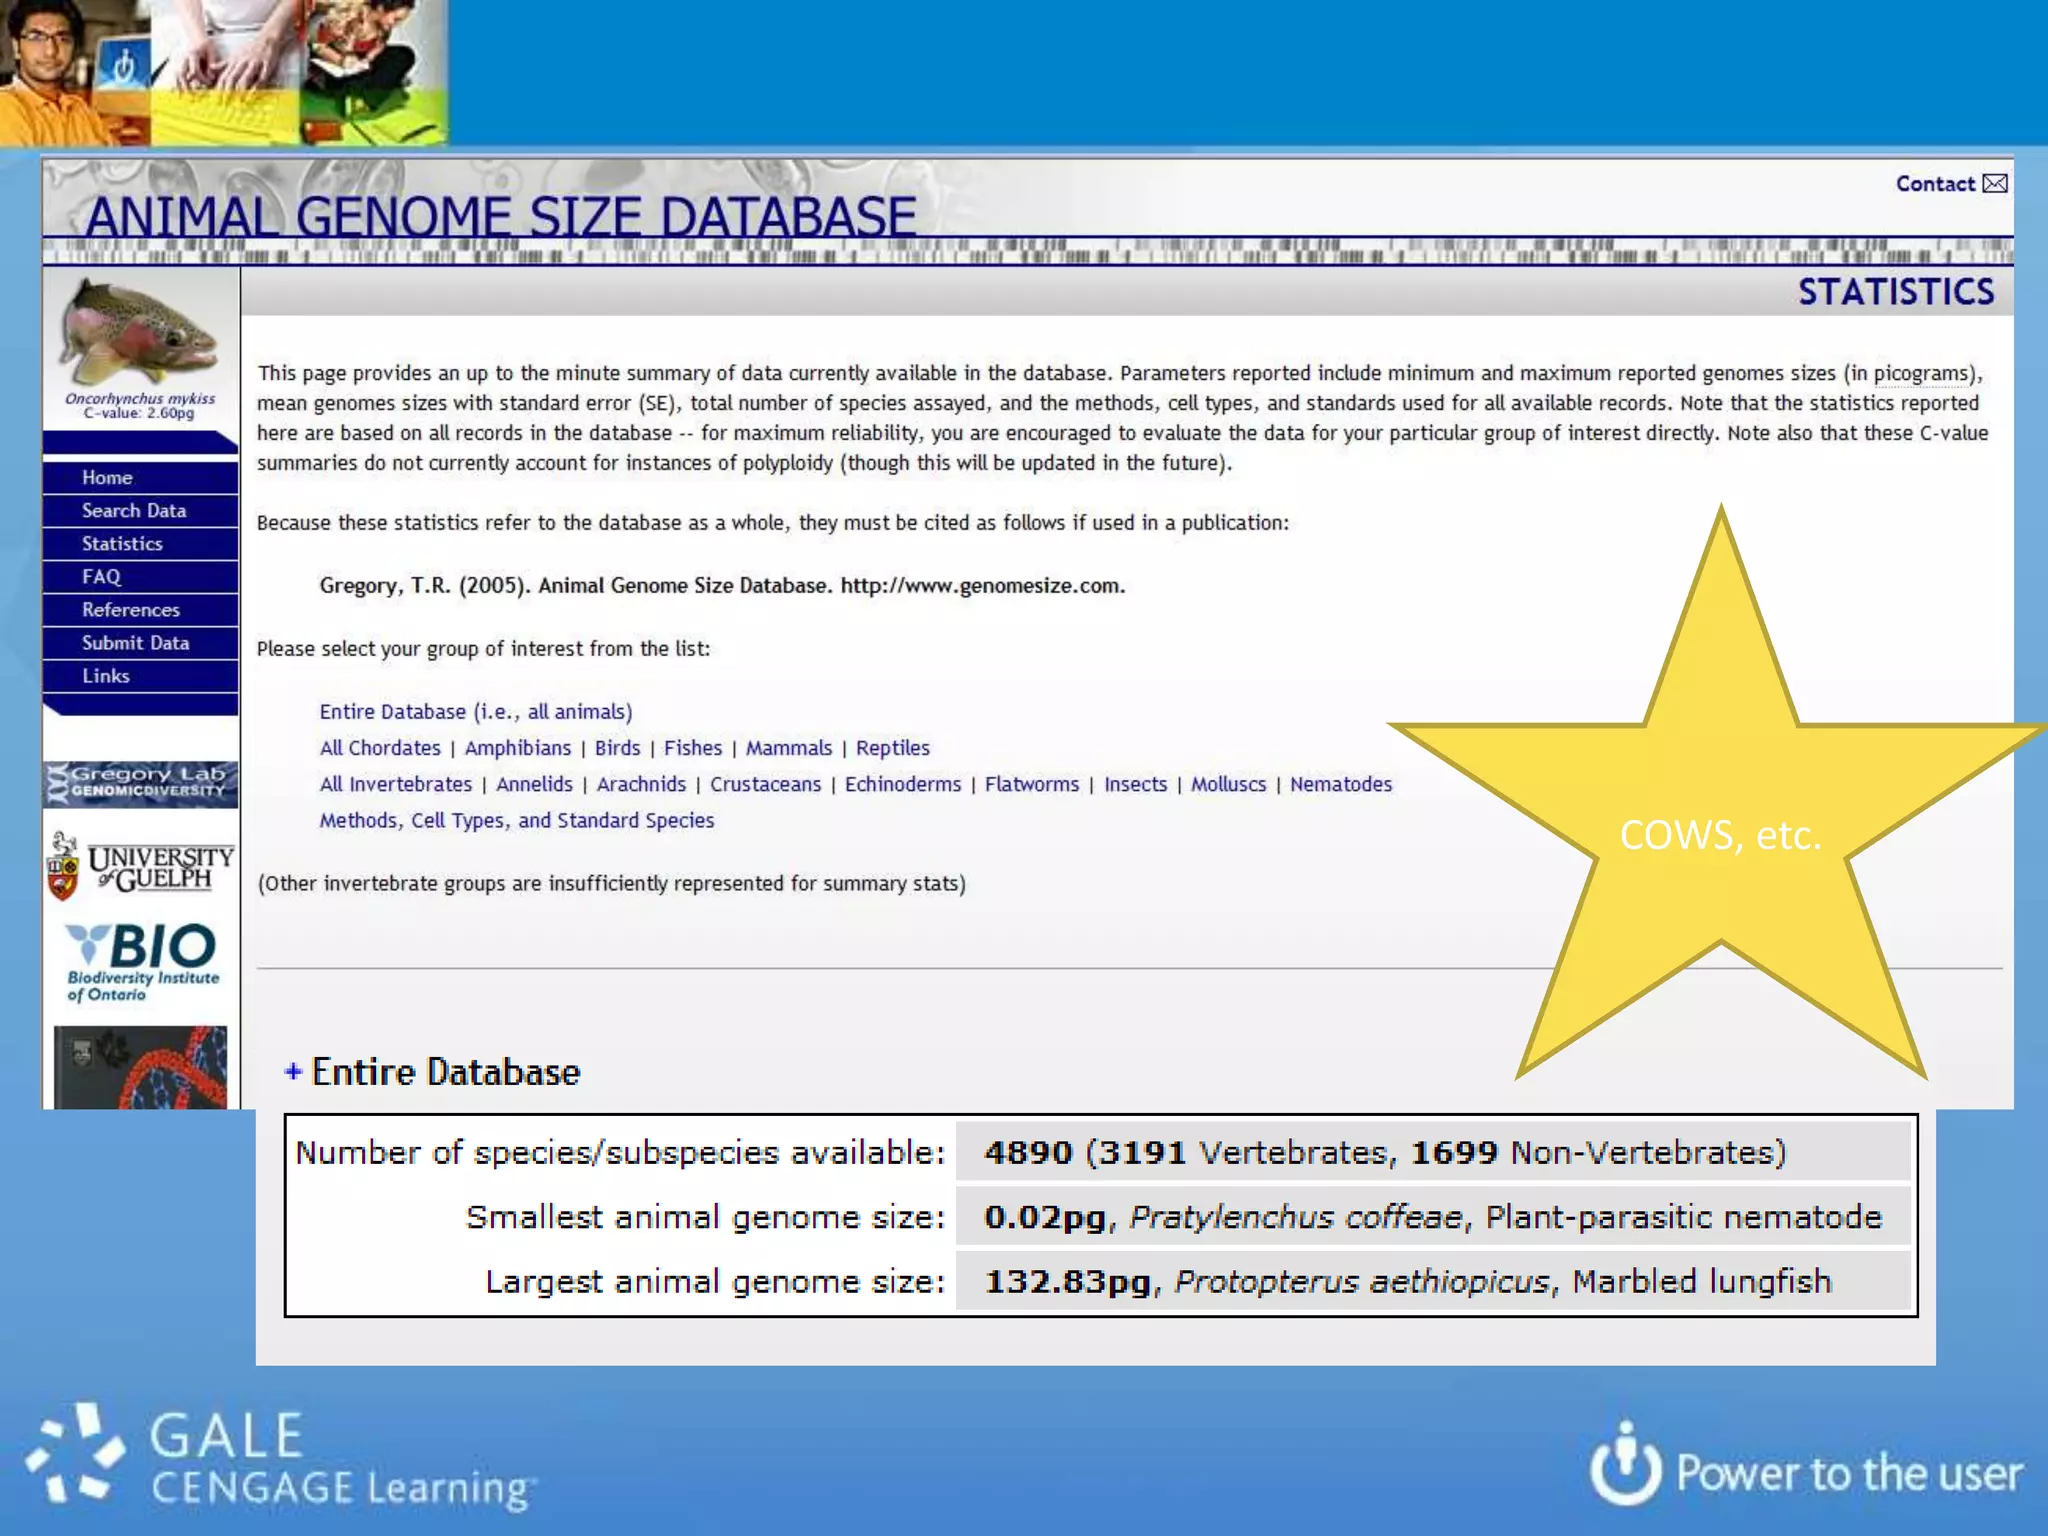Open Search Data in the sidebar
The image size is (2048, 1536).
[134, 511]
